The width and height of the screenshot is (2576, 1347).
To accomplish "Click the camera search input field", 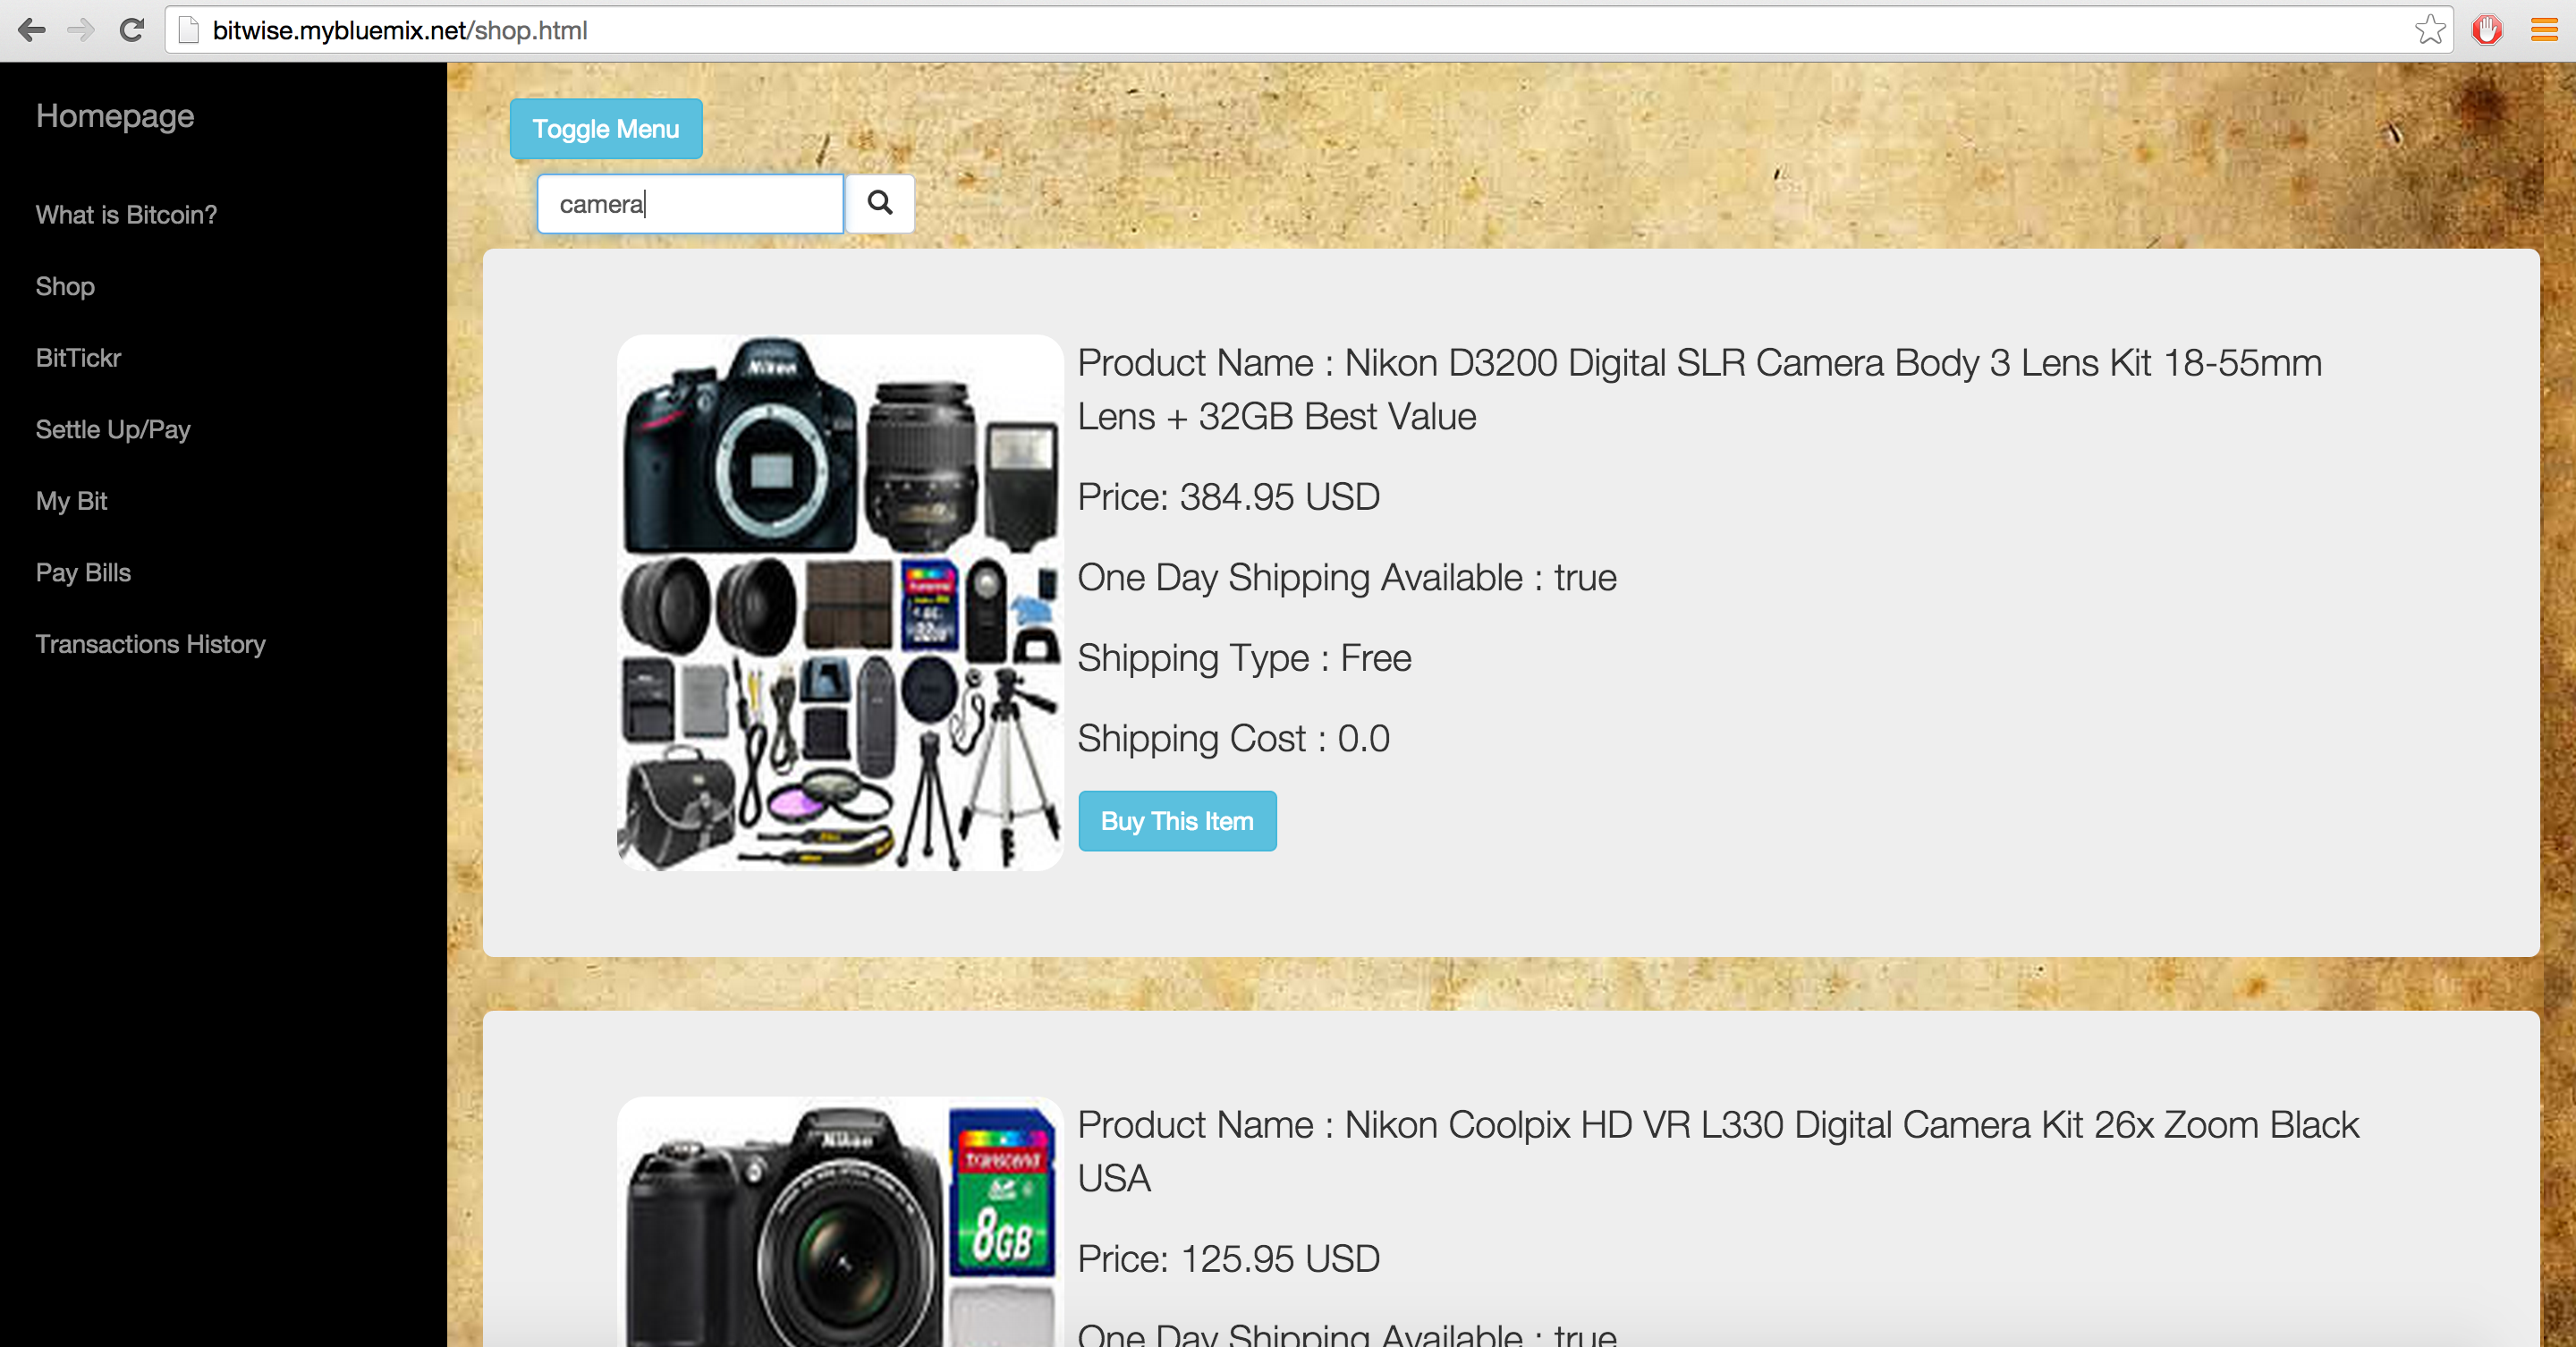I will pyautogui.click(x=690, y=204).
